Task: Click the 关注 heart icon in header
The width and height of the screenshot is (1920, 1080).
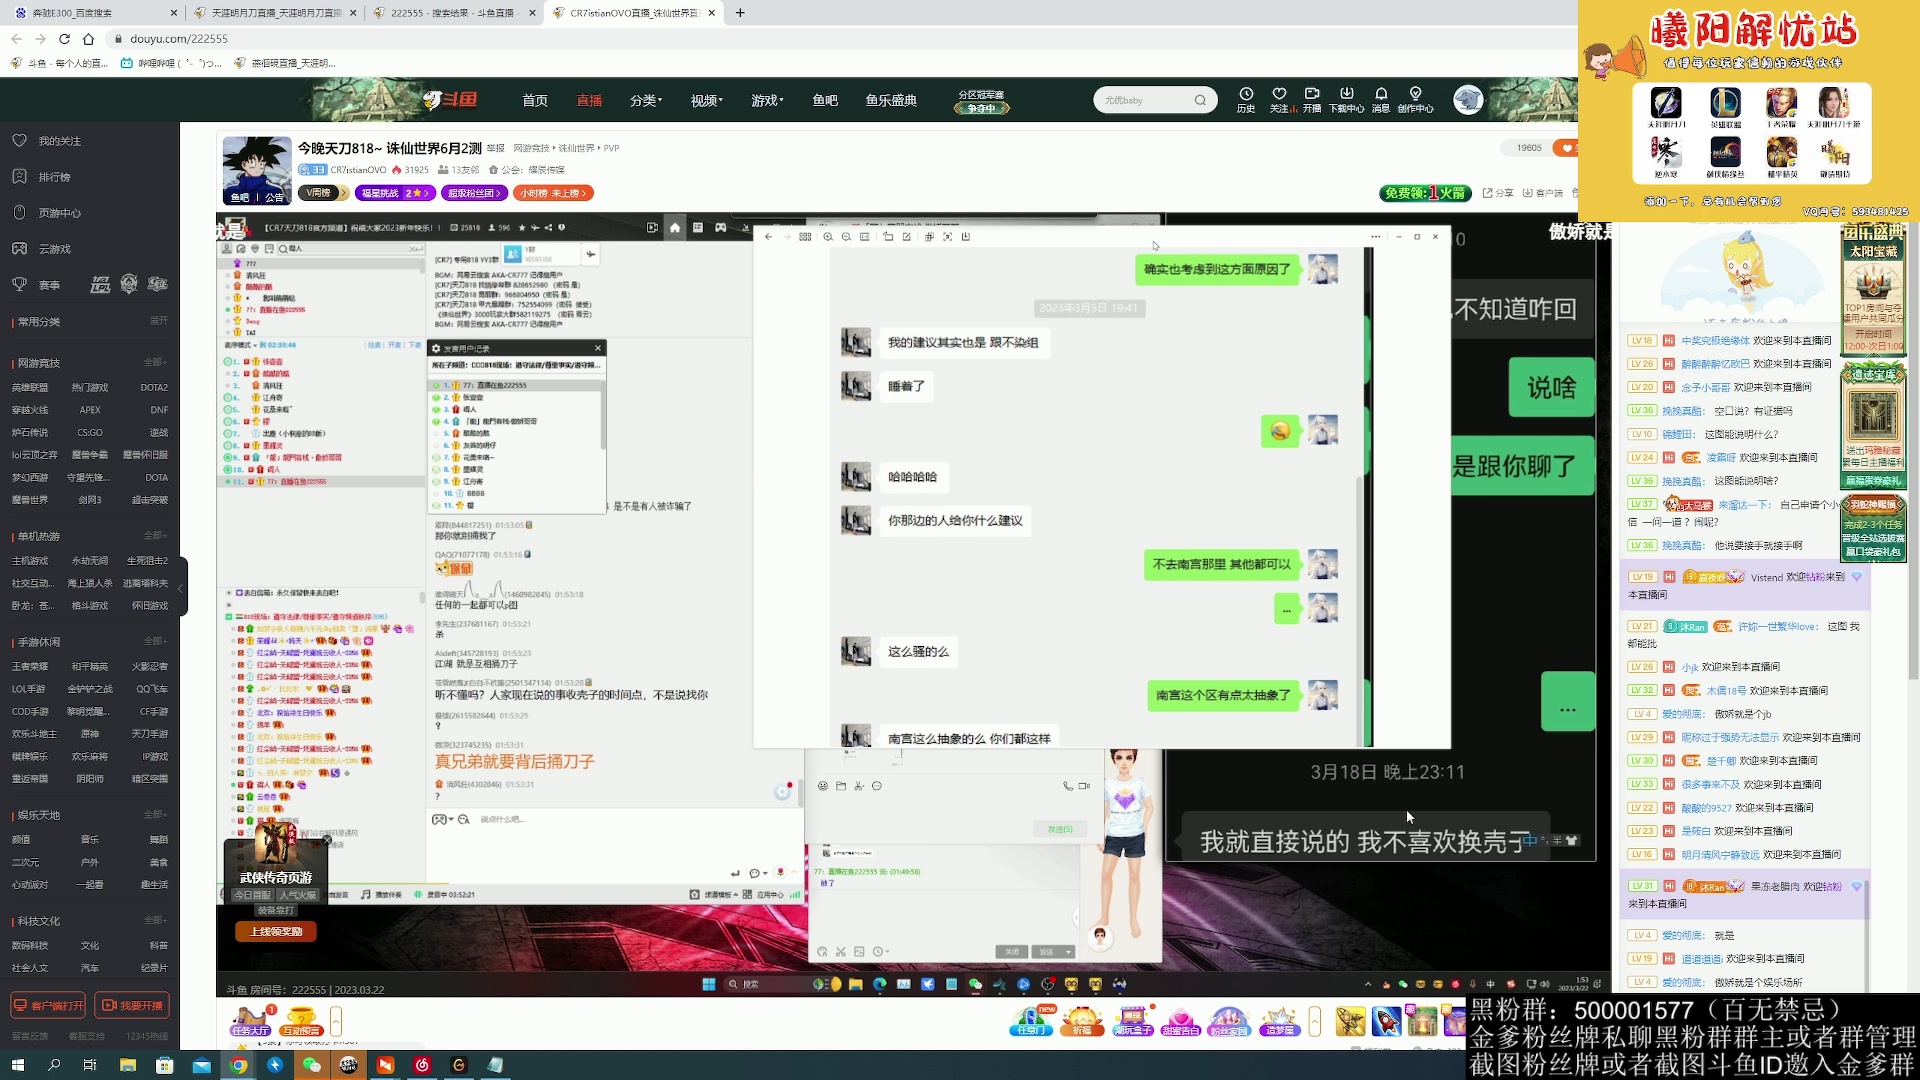Action: pos(1279,95)
